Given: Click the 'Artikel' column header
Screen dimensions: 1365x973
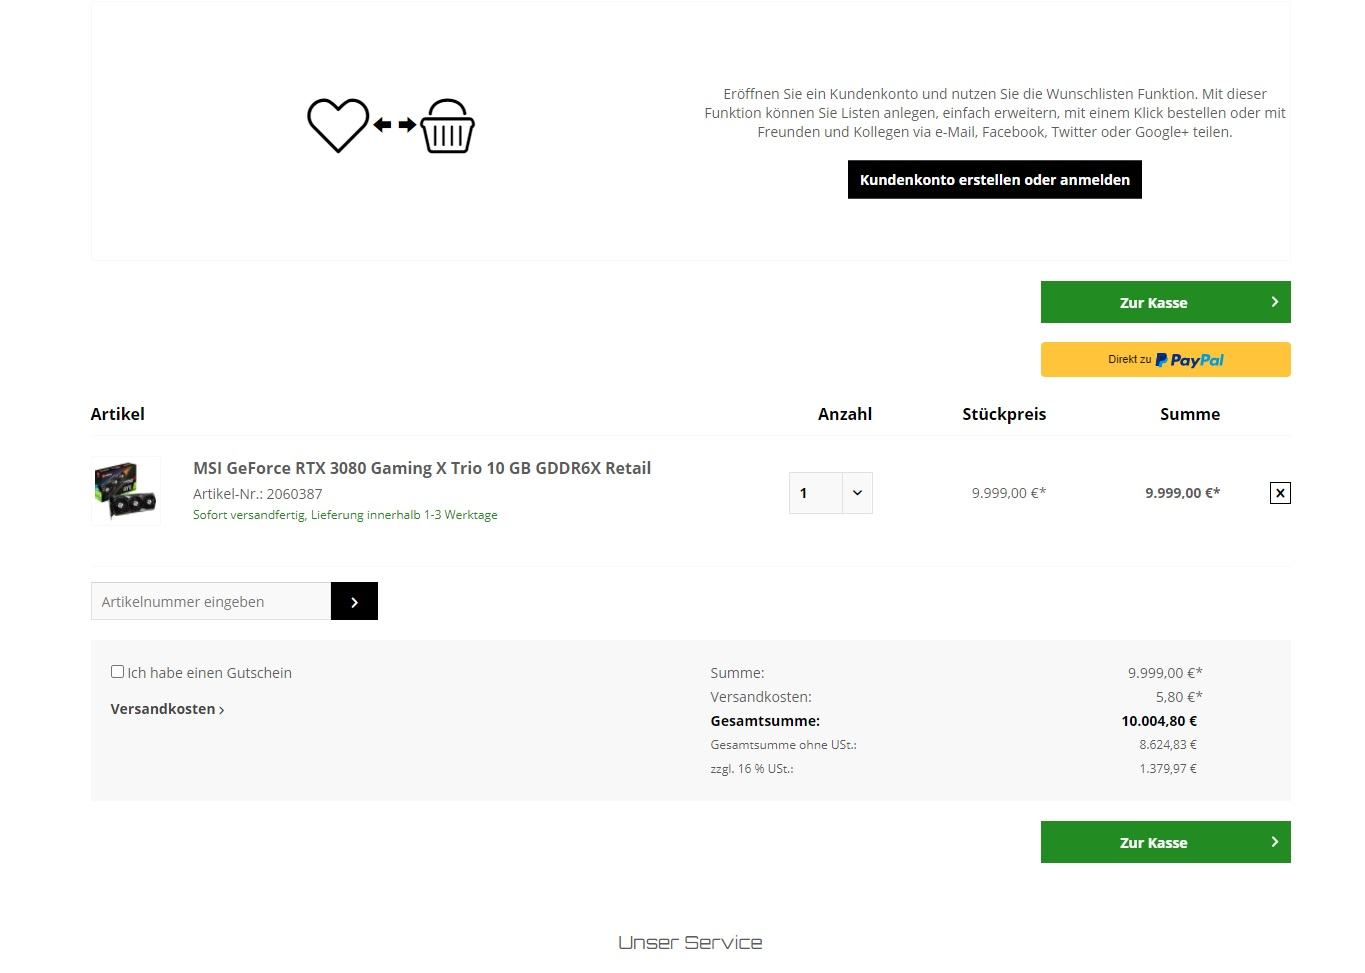Looking at the screenshot, I should [118, 414].
